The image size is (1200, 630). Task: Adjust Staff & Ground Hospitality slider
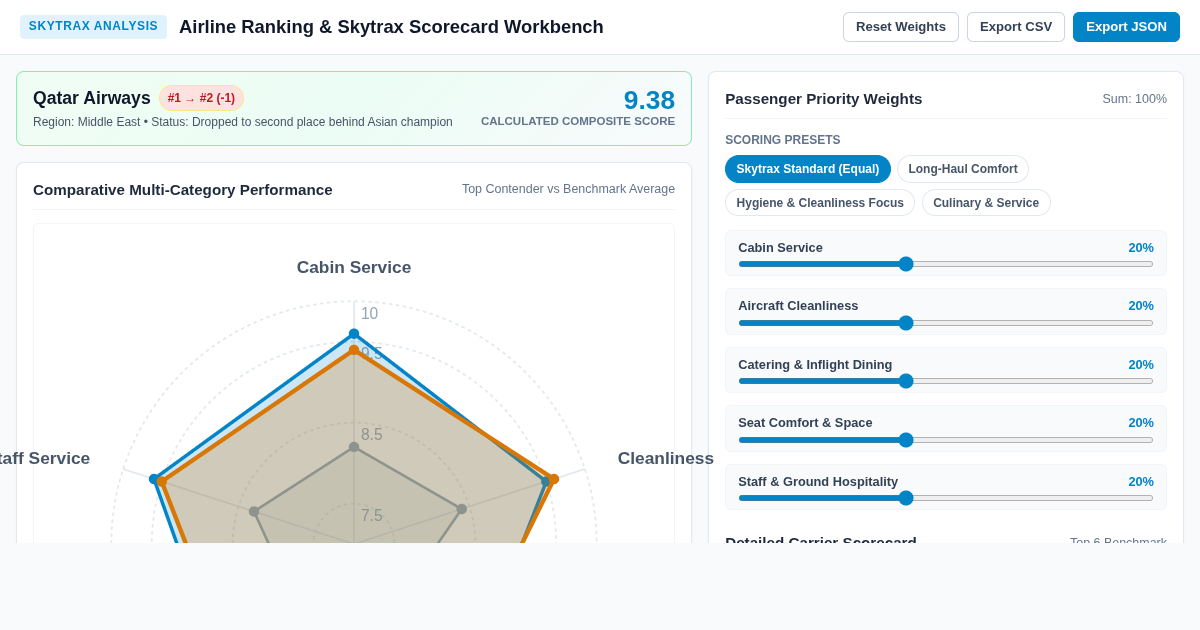[x=946, y=498]
